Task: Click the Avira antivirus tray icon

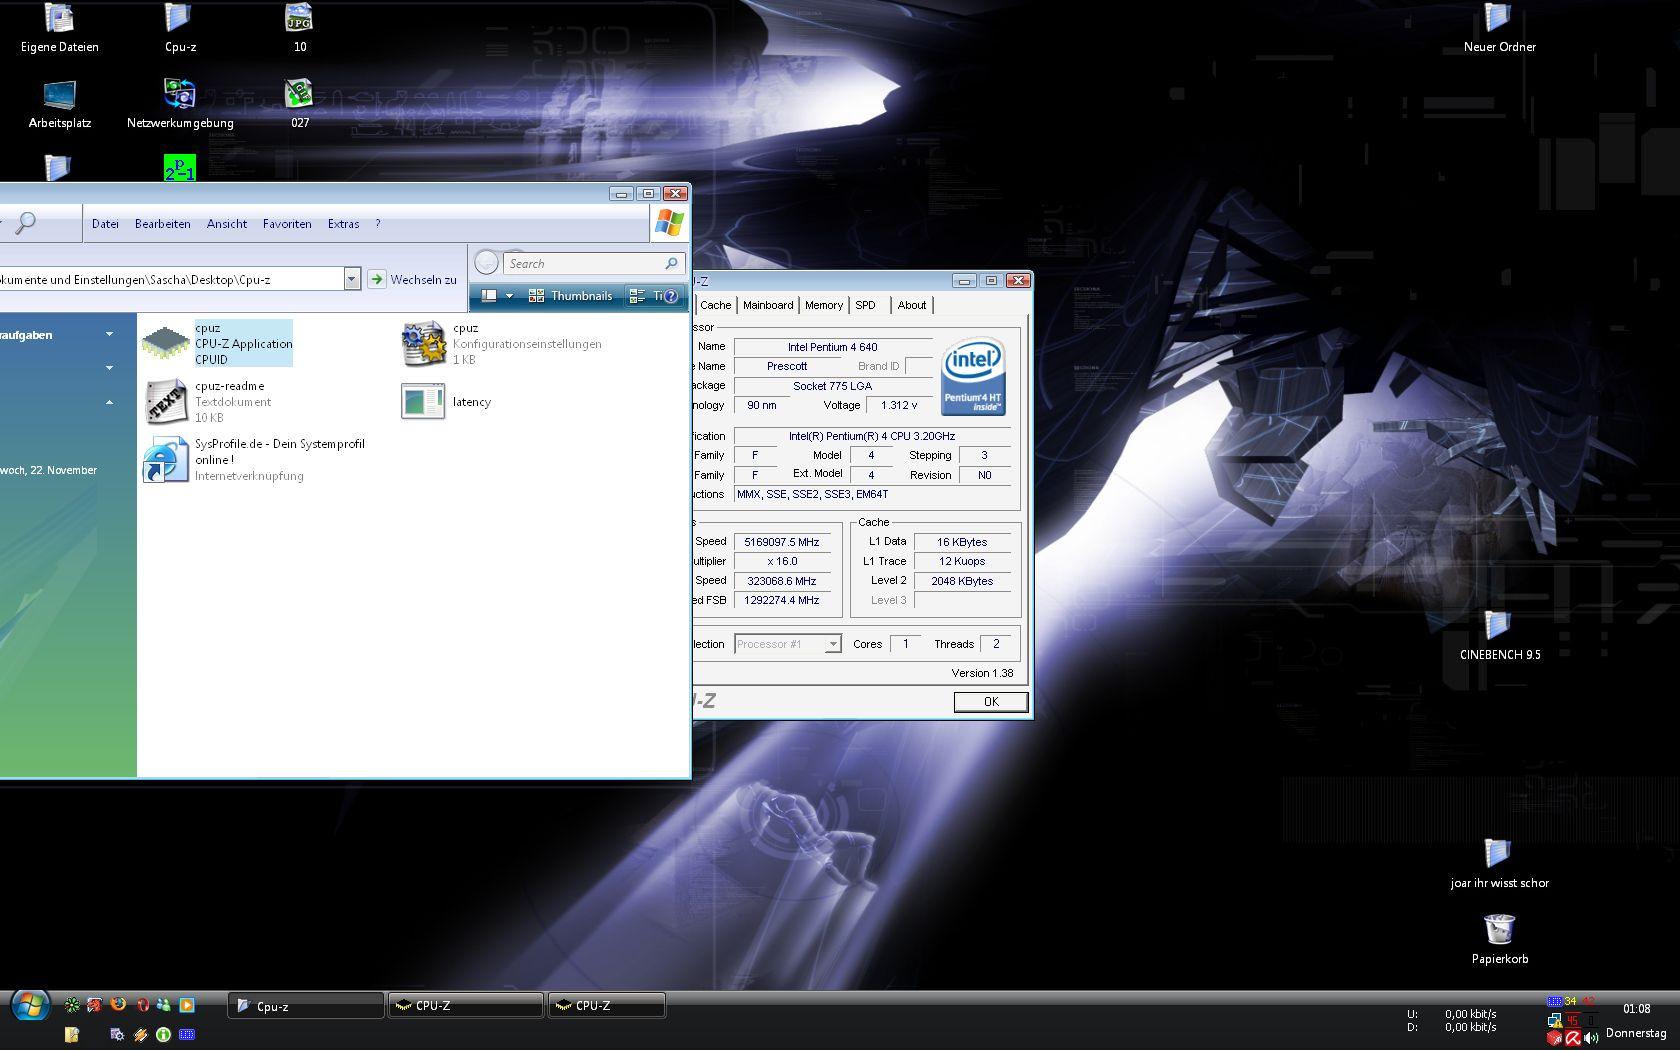Action: click(x=1573, y=1038)
